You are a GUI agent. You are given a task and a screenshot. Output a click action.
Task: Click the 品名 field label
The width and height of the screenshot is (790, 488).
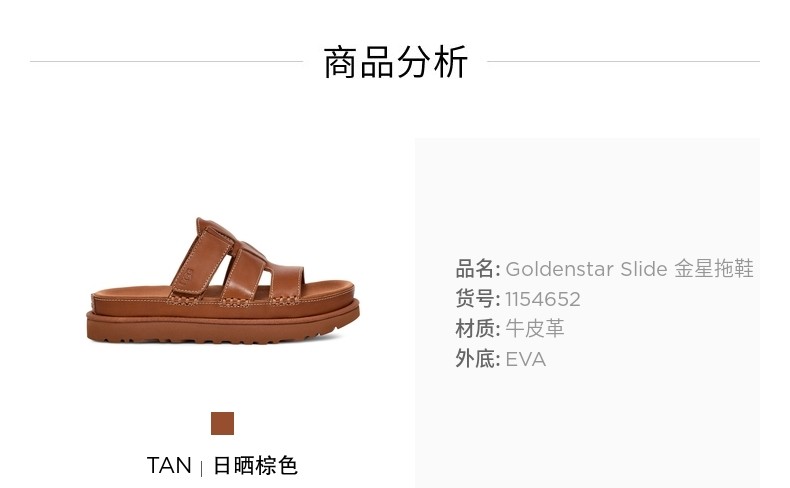(x=475, y=269)
